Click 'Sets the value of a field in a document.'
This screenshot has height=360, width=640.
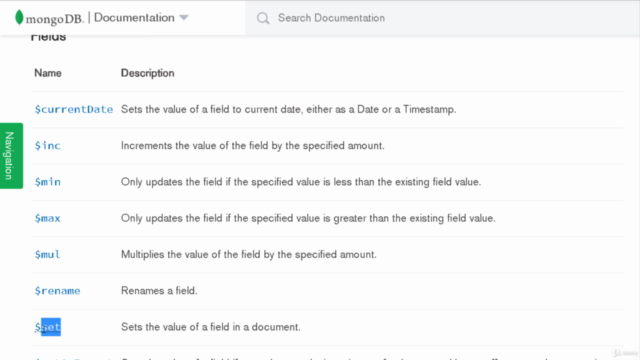[211, 327]
